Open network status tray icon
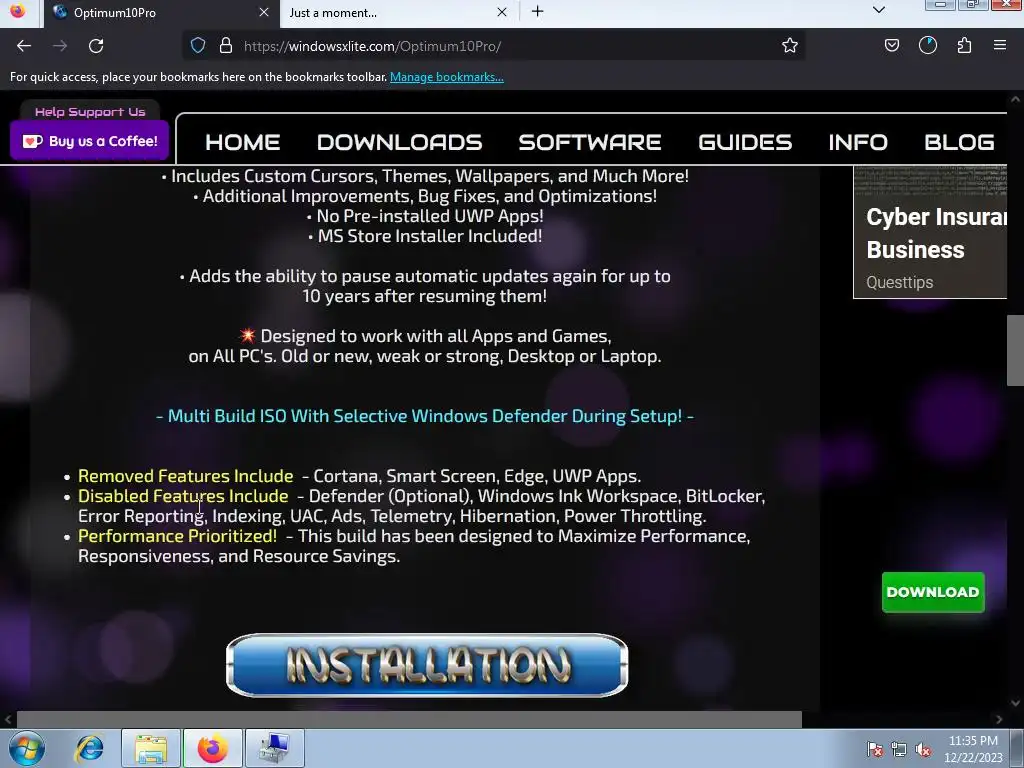1024x768 pixels. click(x=899, y=750)
